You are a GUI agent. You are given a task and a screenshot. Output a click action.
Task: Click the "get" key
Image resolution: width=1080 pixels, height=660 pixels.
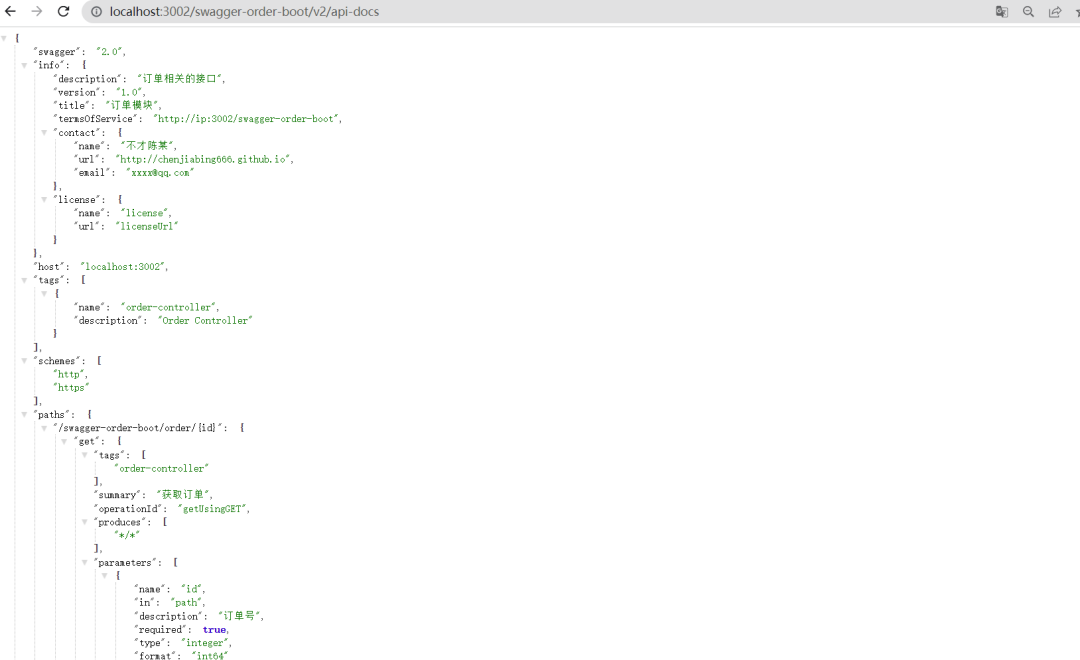click(x=87, y=442)
